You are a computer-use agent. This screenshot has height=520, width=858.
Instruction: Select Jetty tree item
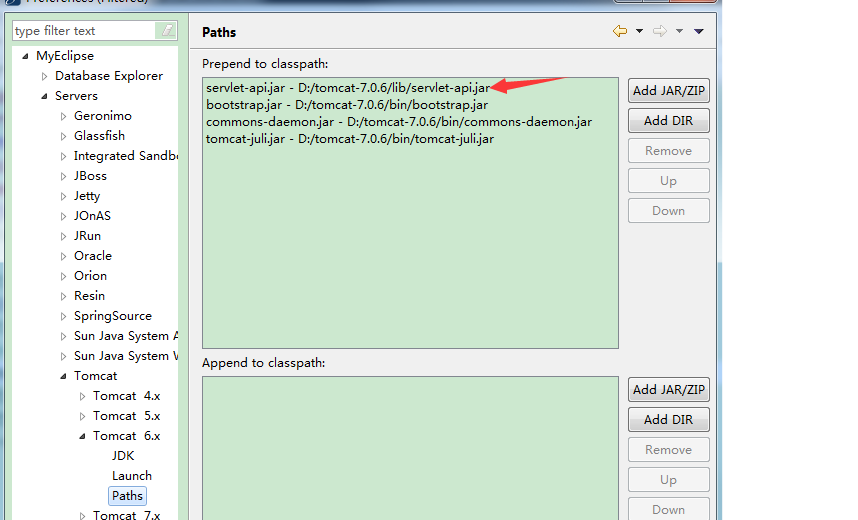click(x=87, y=196)
